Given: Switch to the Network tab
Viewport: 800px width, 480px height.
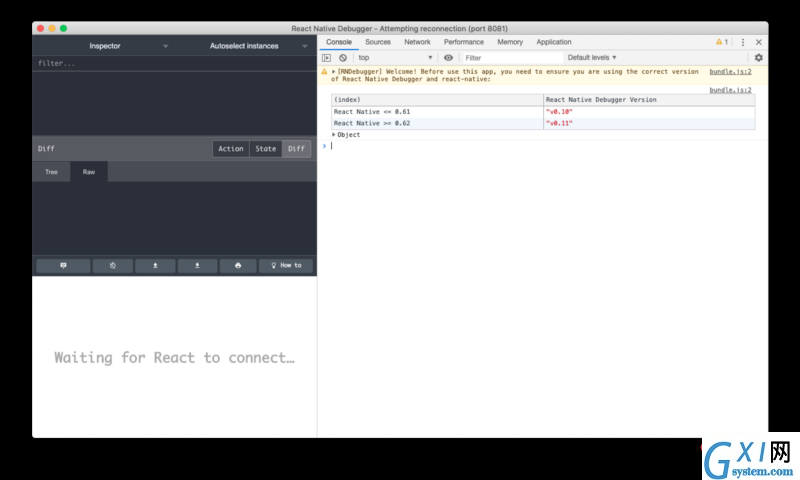Looking at the screenshot, I should click(x=417, y=42).
